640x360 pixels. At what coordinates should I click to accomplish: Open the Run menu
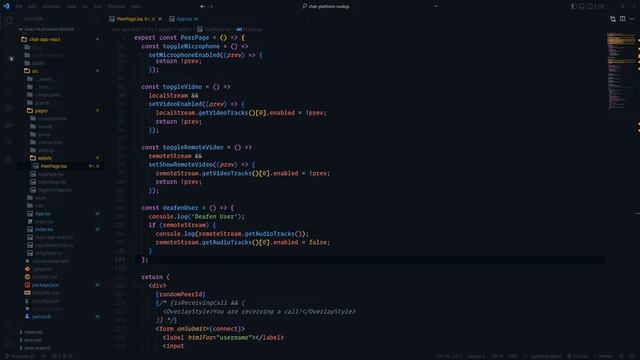click(x=98, y=7)
